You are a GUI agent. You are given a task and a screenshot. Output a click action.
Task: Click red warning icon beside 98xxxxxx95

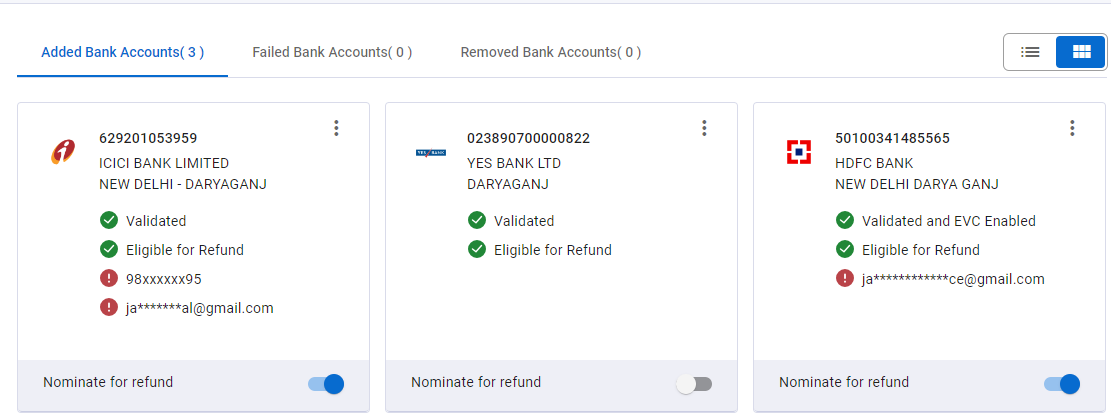[108, 278]
